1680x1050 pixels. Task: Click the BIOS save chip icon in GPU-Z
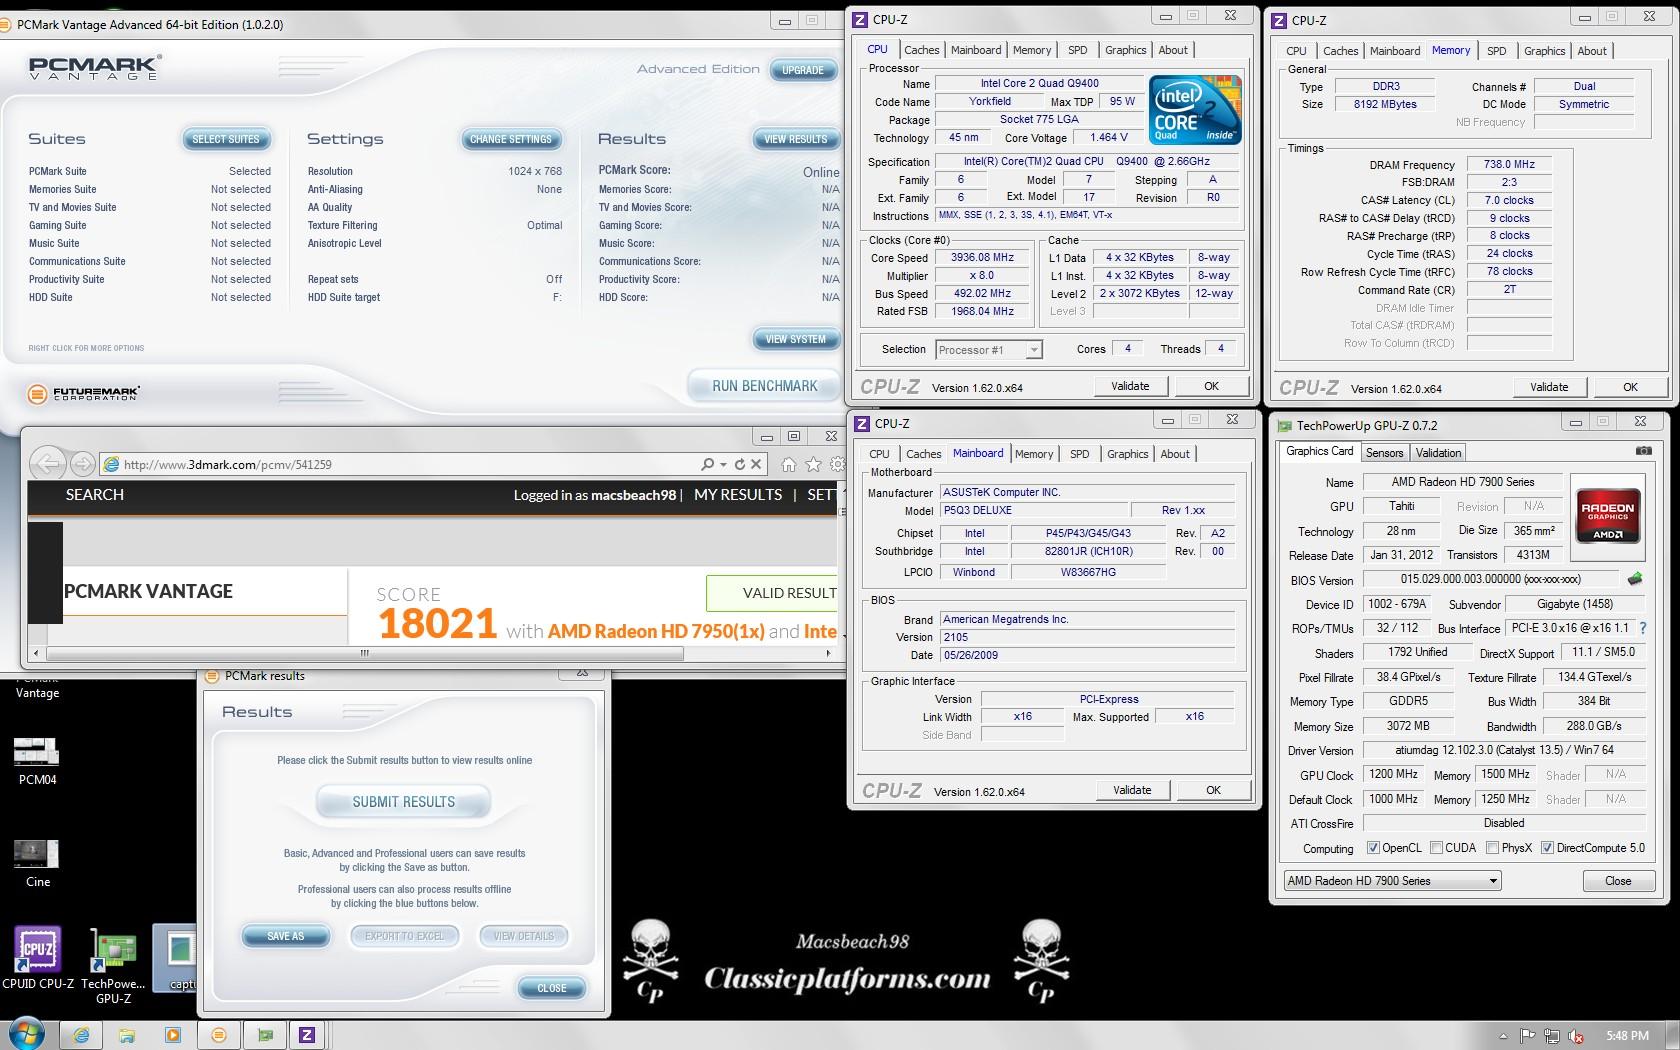[1634, 579]
